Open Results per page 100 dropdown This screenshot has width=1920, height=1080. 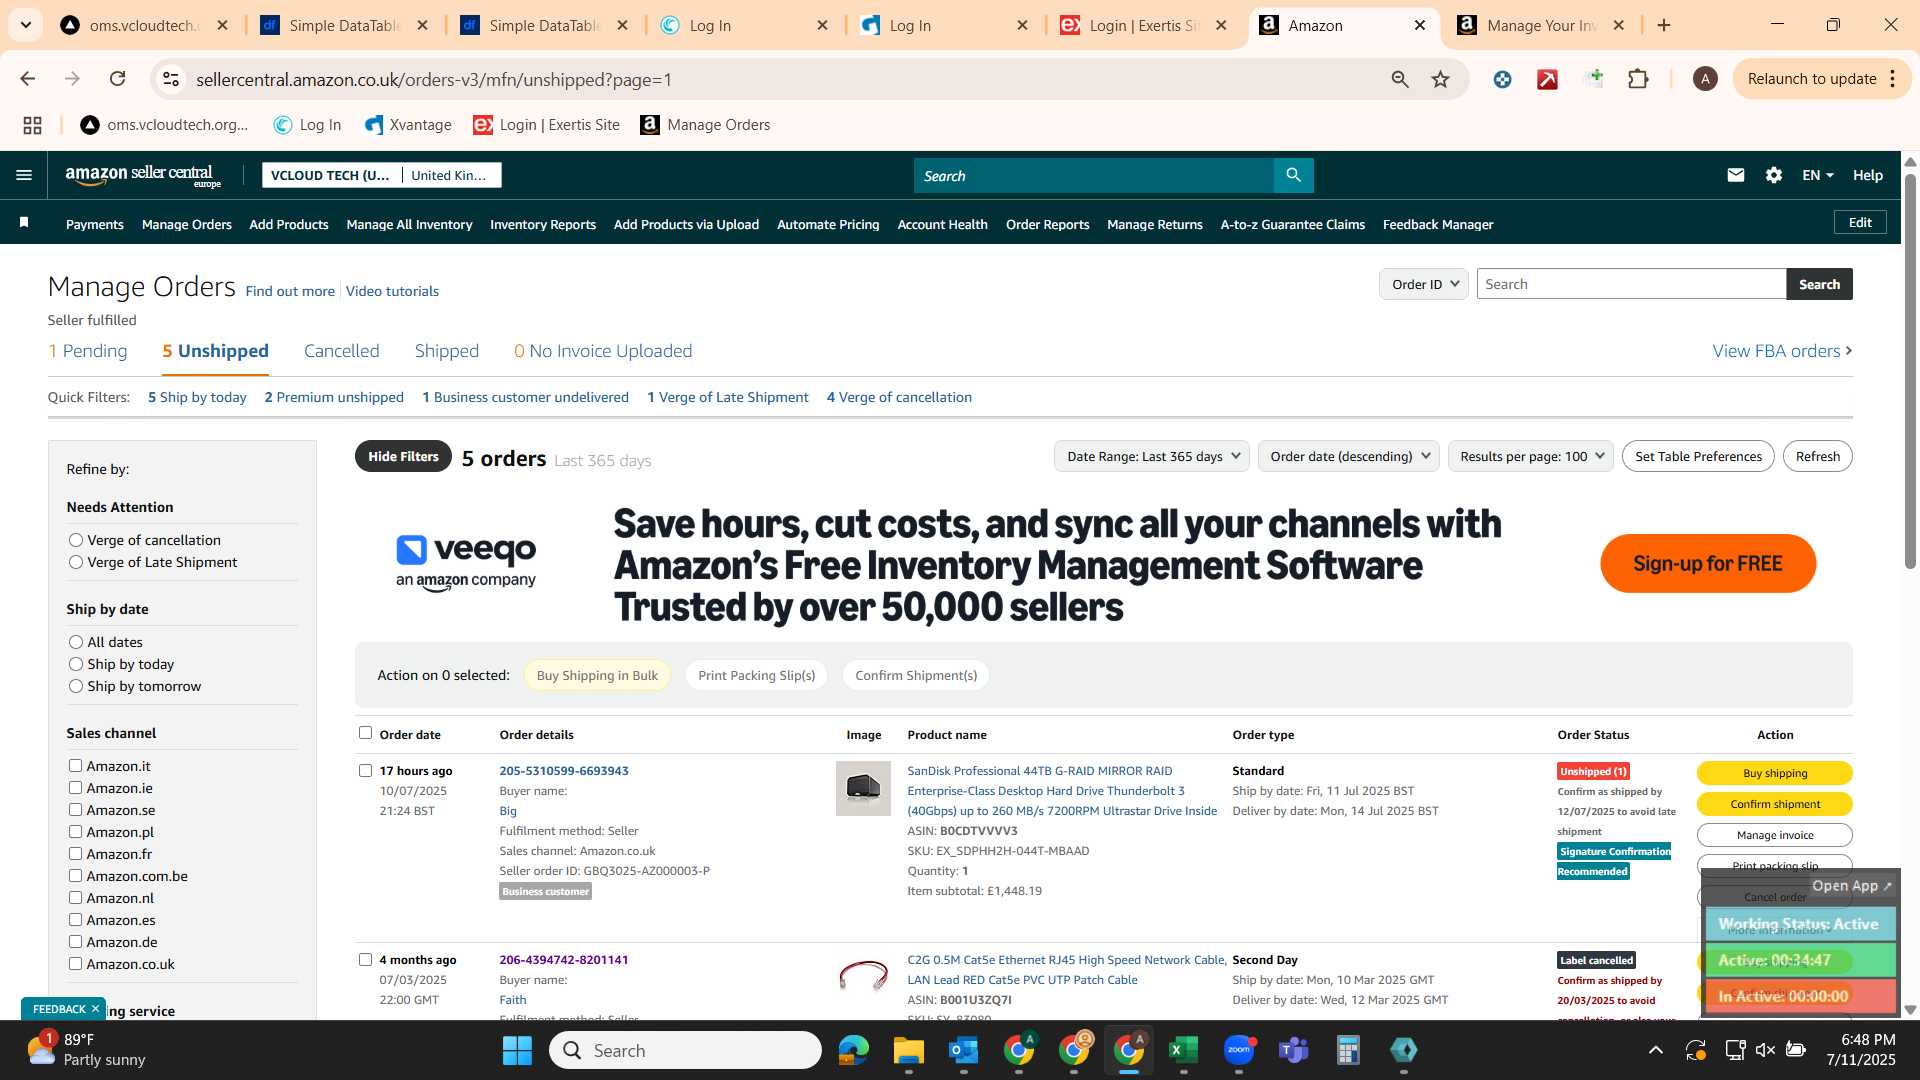[1530, 456]
